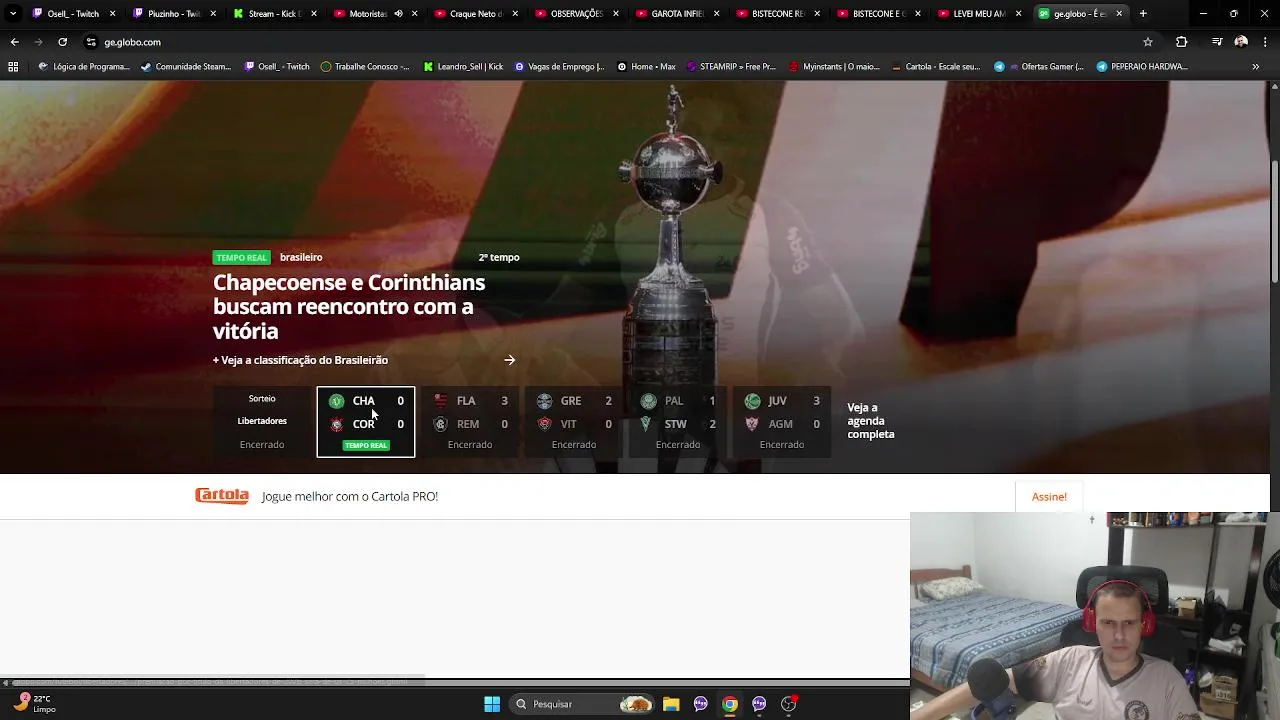Close the Osell_ - Twitch tab
This screenshot has width=1280, height=720.
click(x=112, y=14)
